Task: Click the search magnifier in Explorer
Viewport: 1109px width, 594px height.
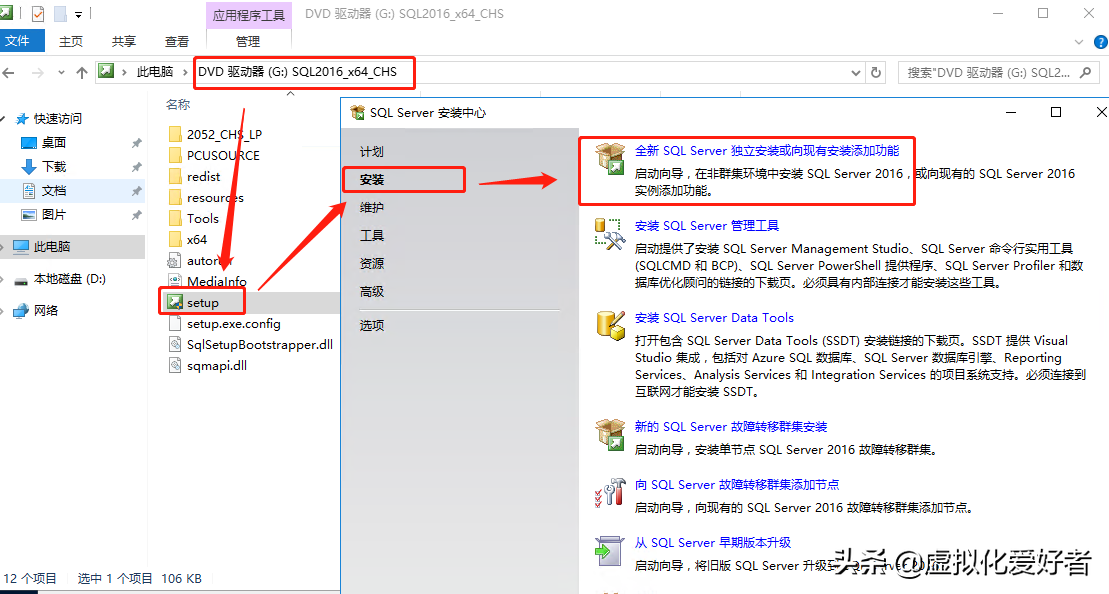Action: click(x=1086, y=72)
